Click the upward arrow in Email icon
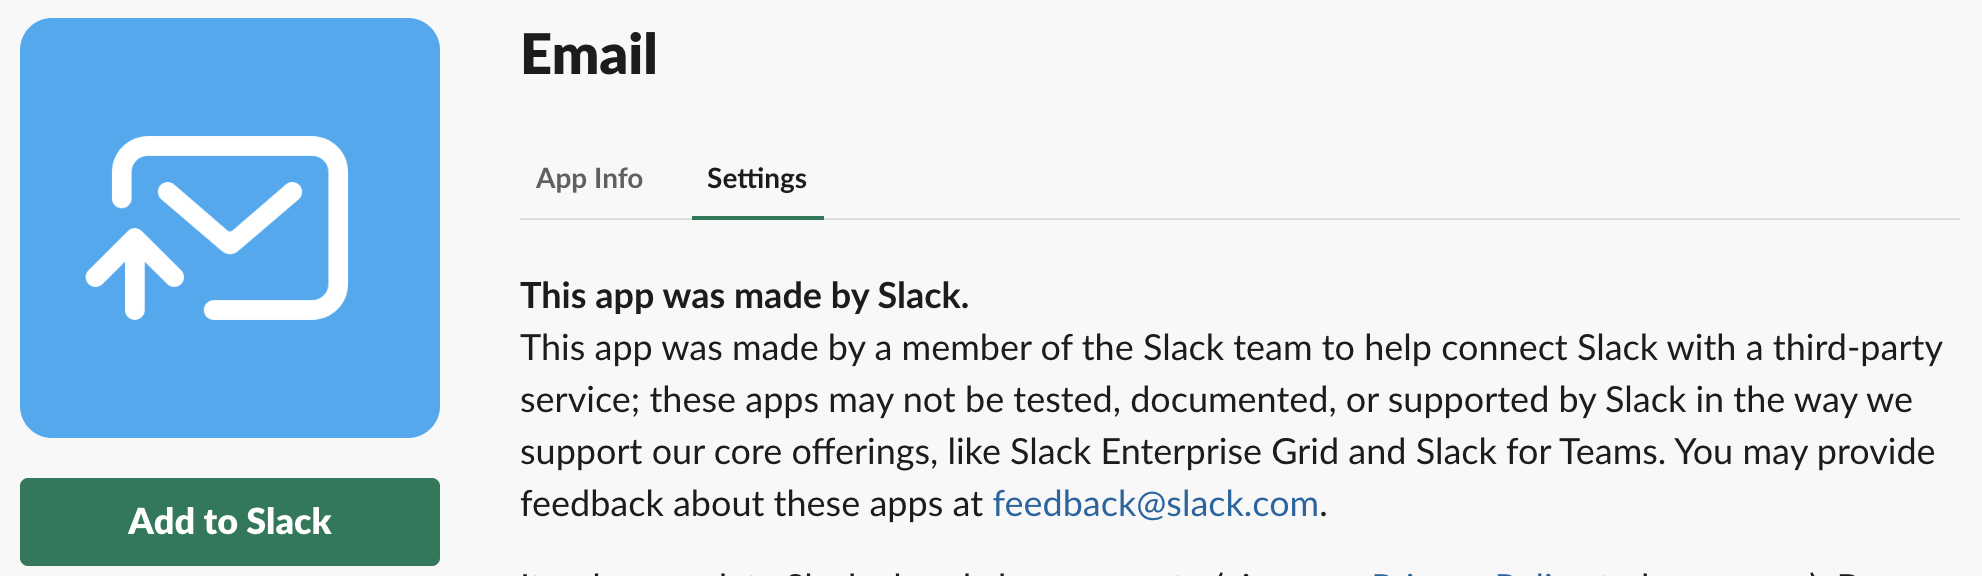The height and width of the screenshot is (576, 1982). [135, 272]
